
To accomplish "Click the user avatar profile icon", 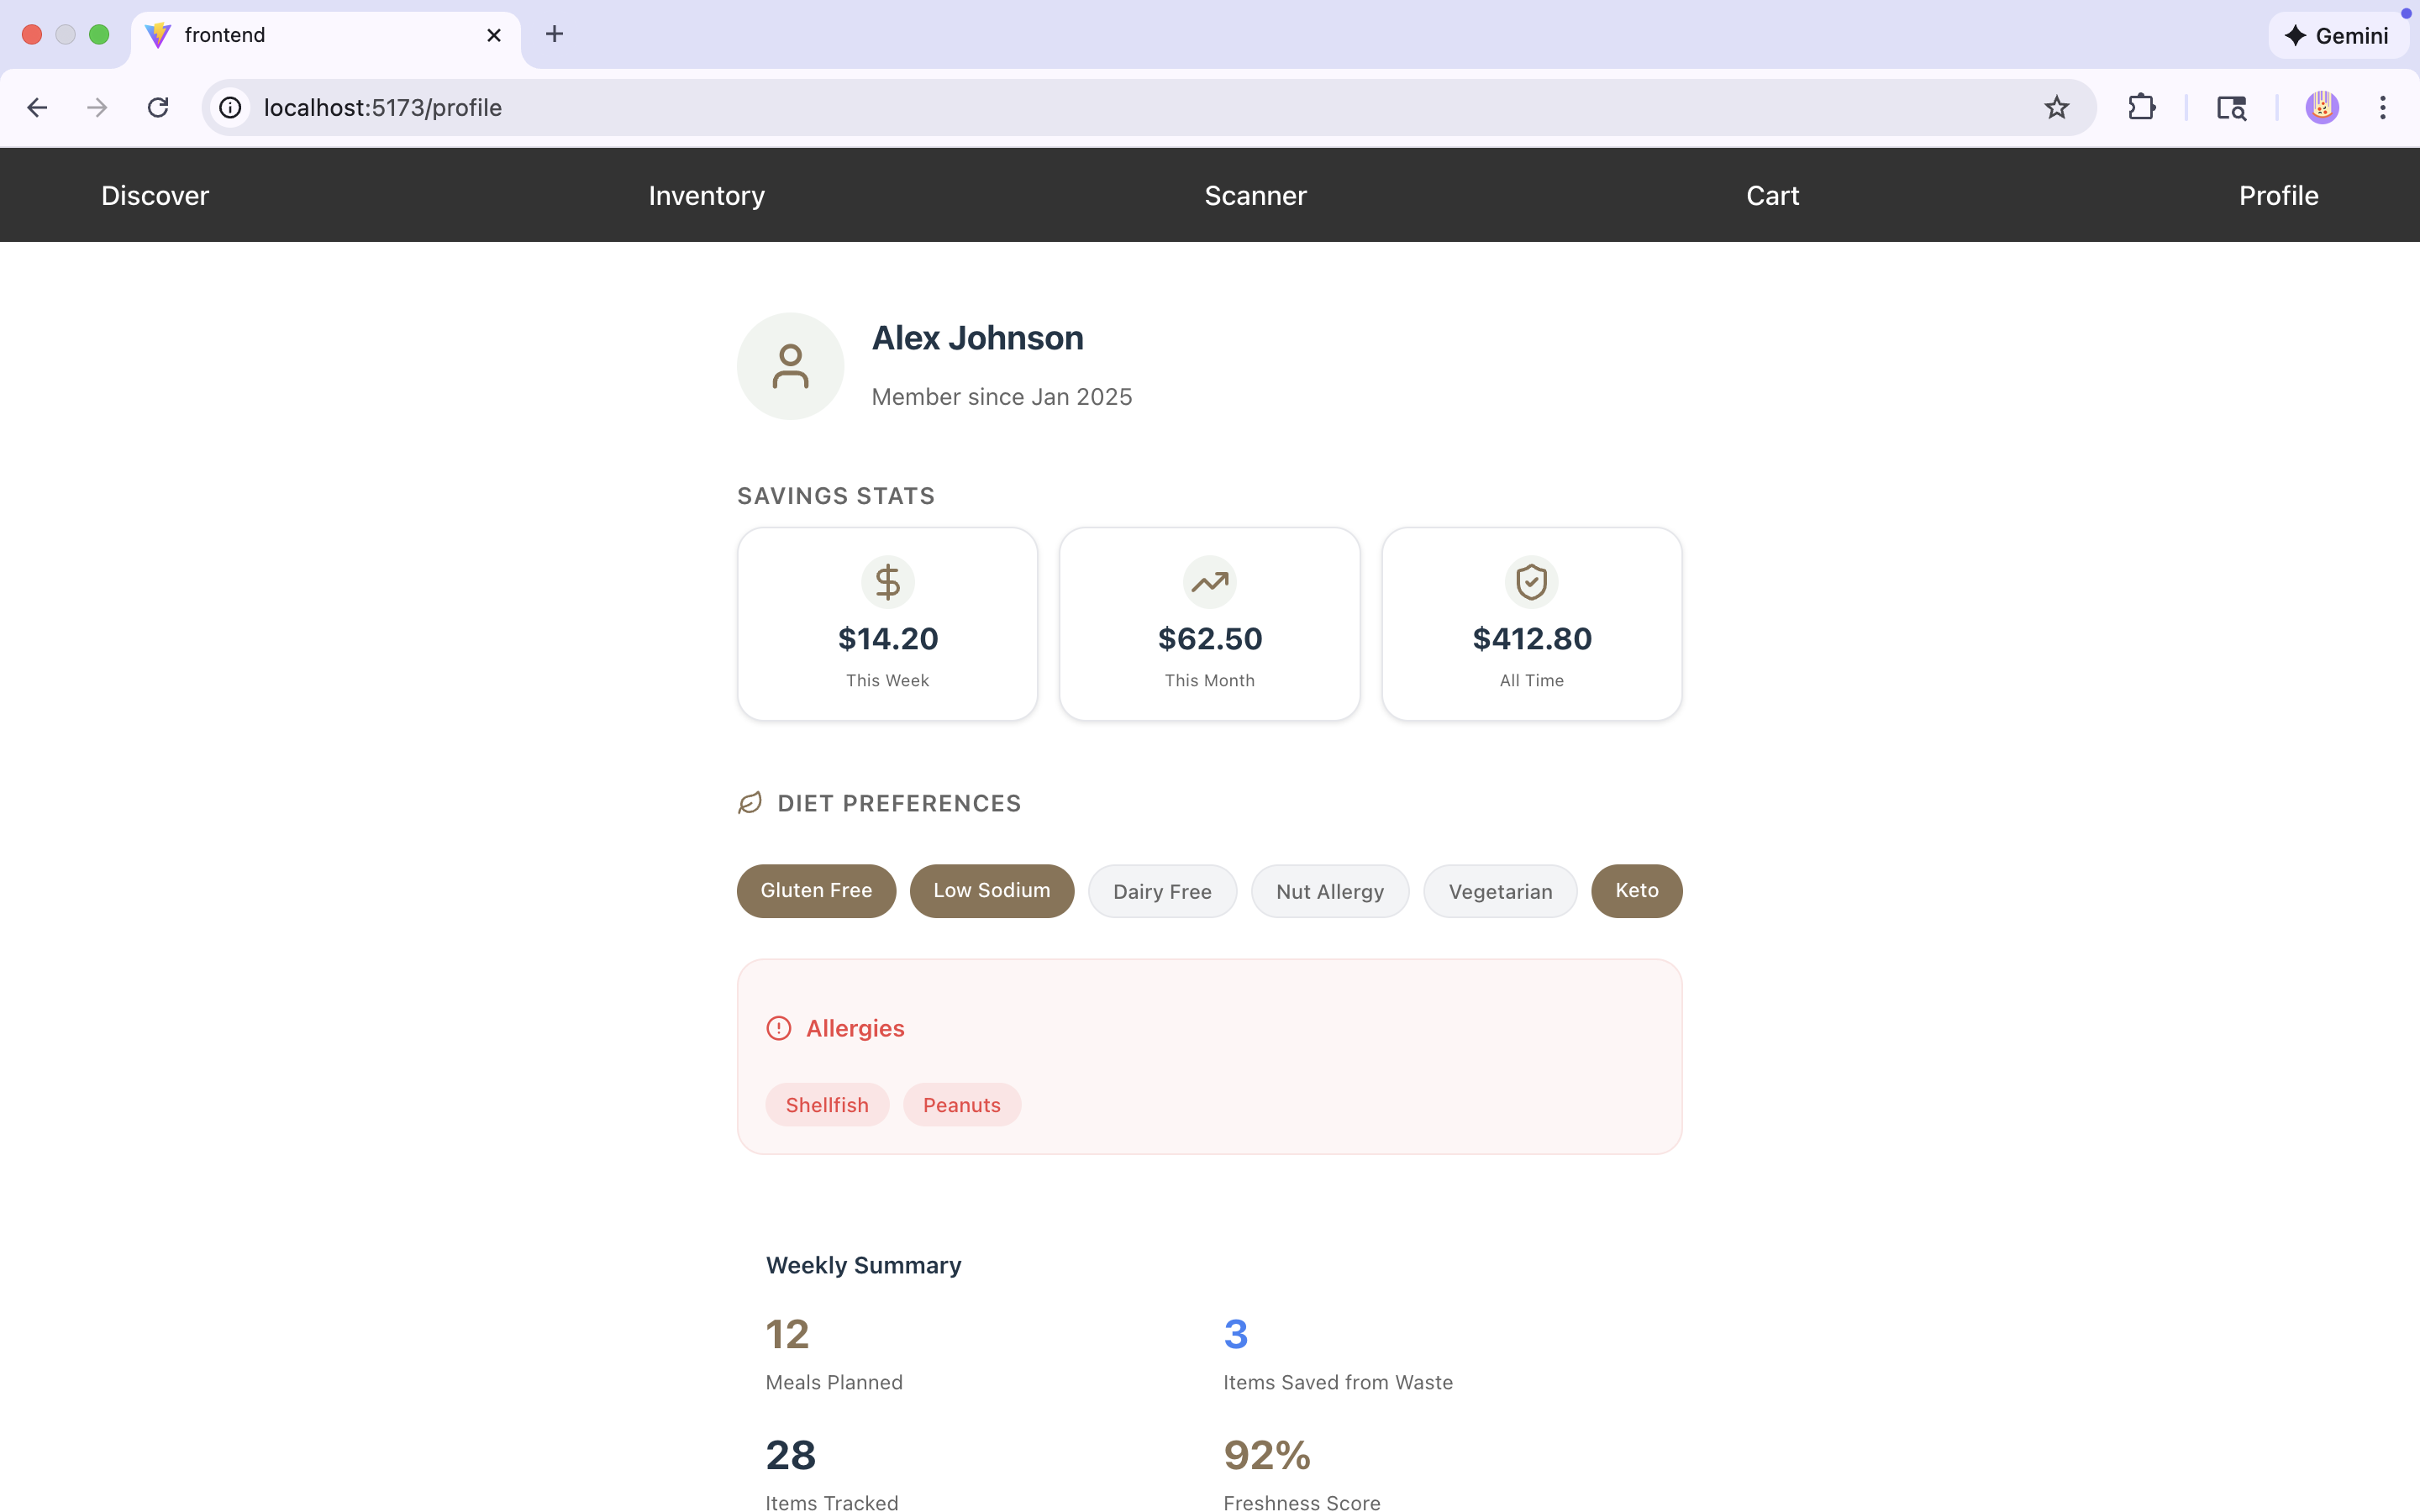I will pyautogui.click(x=790, y=366).
